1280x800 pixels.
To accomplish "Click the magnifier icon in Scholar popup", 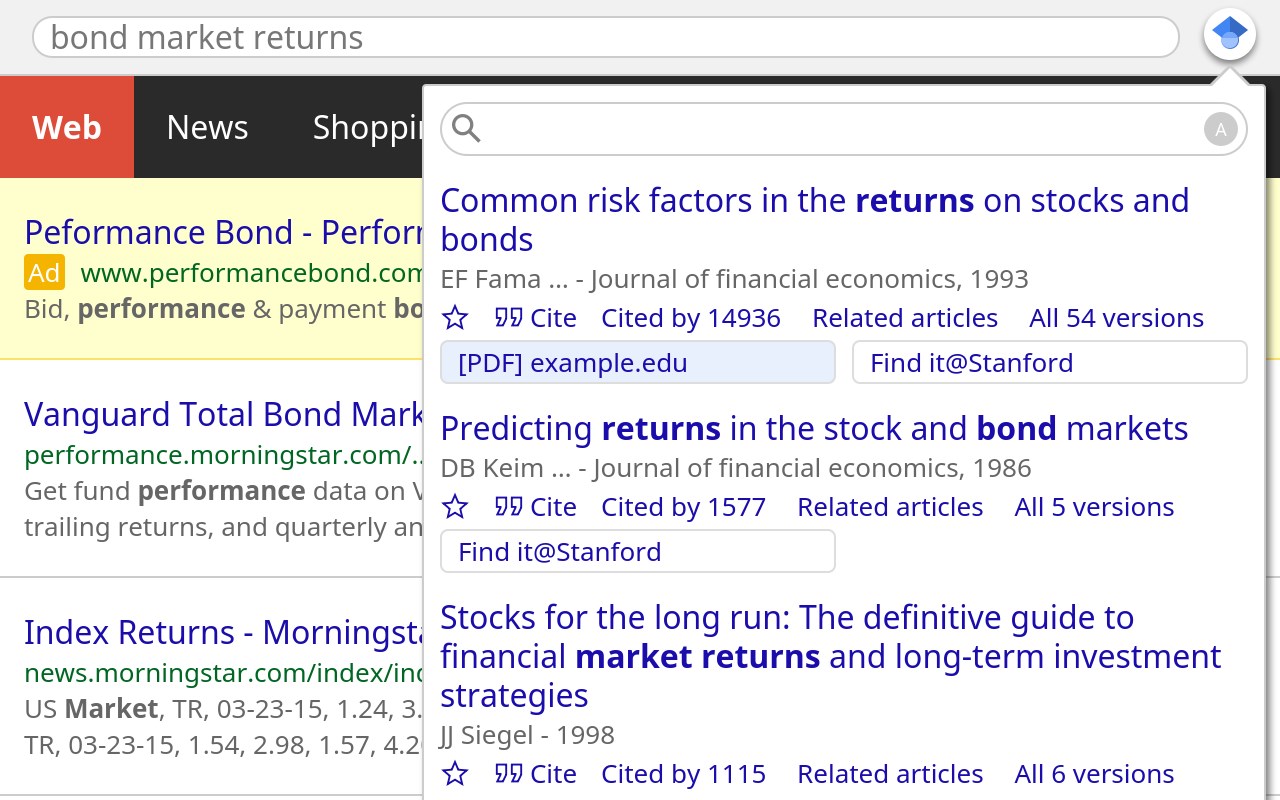I will [x=466, y=129].
